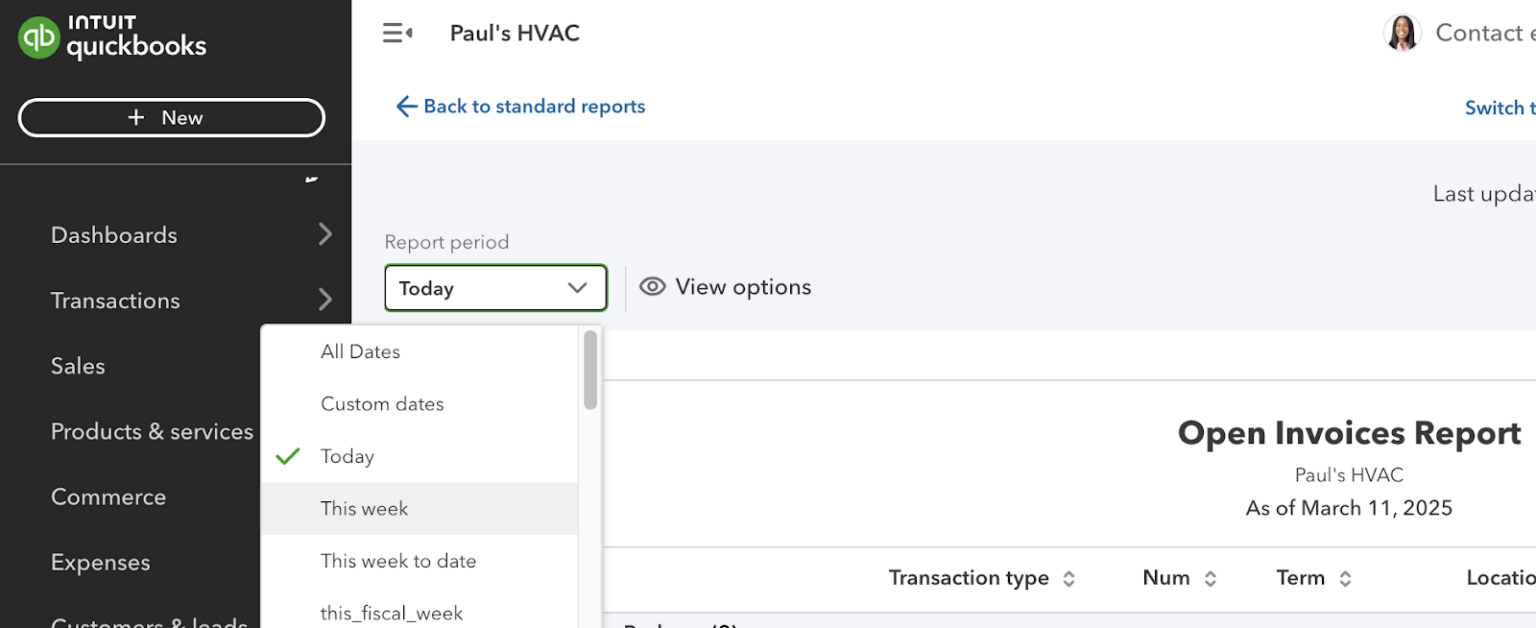Click the QuickBooks logo icon
1536x628 pixels.
(37, 37)
